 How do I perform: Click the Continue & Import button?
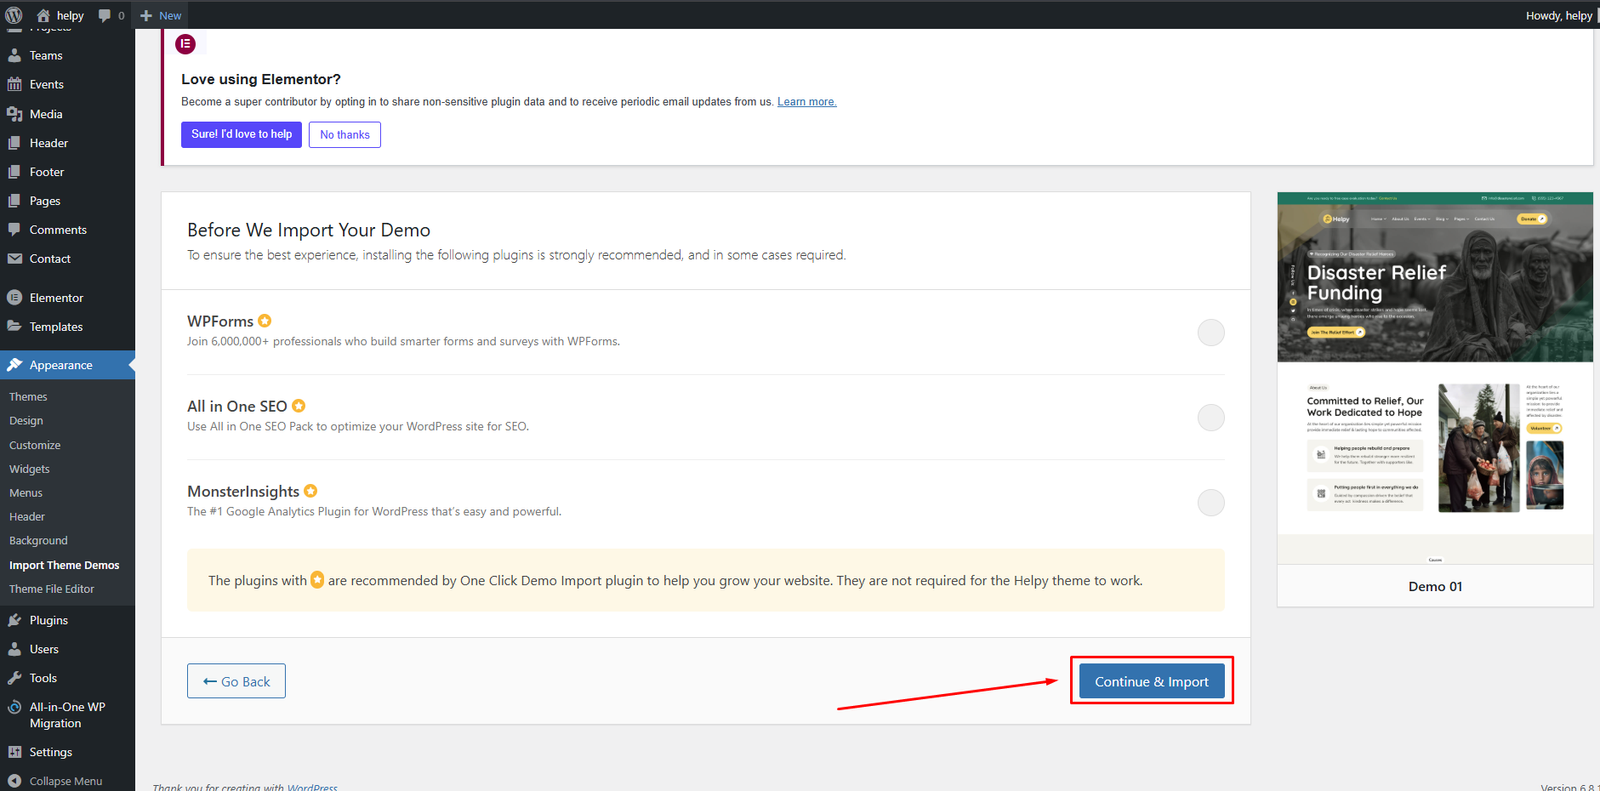[1152, 681]
